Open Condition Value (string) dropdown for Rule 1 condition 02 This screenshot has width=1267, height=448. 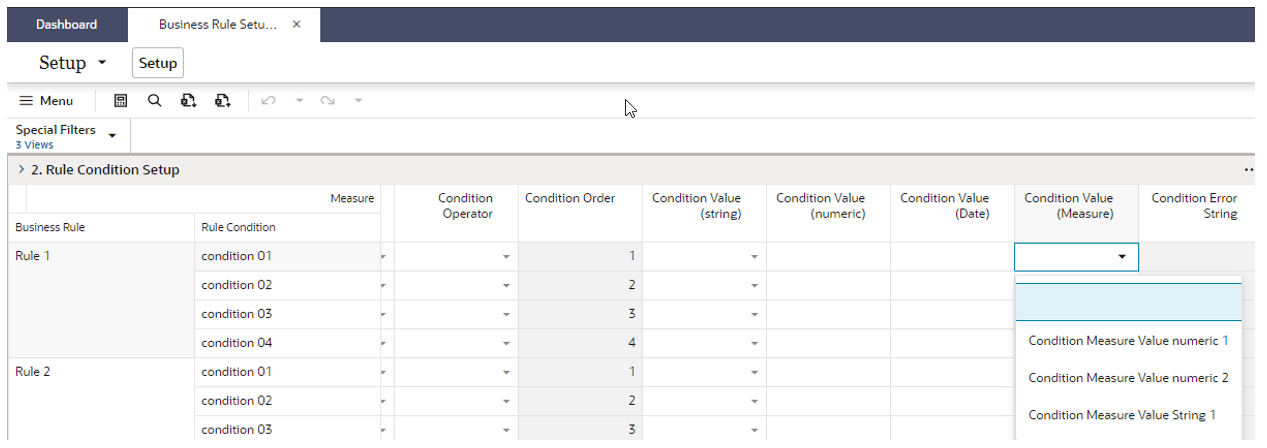755,286
